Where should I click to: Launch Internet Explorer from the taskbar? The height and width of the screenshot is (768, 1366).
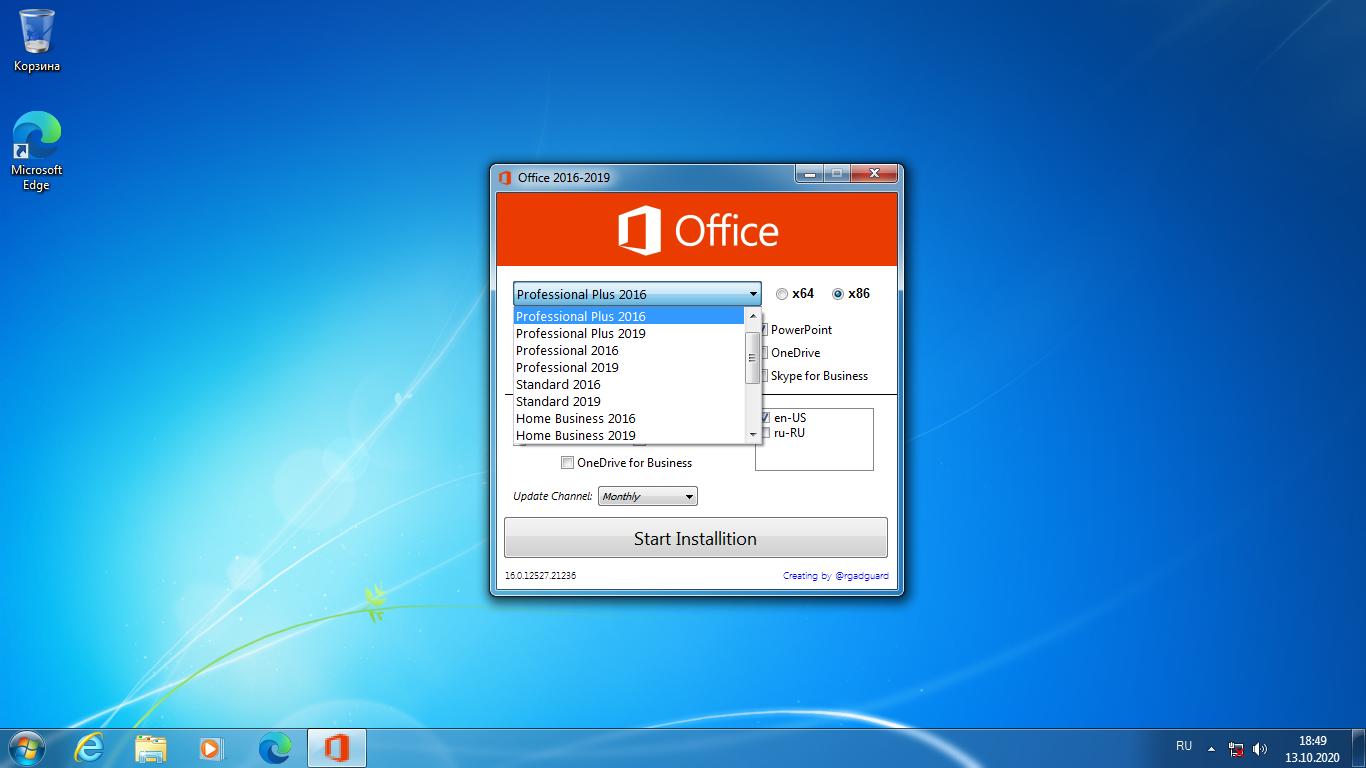[x=89, y=747]
